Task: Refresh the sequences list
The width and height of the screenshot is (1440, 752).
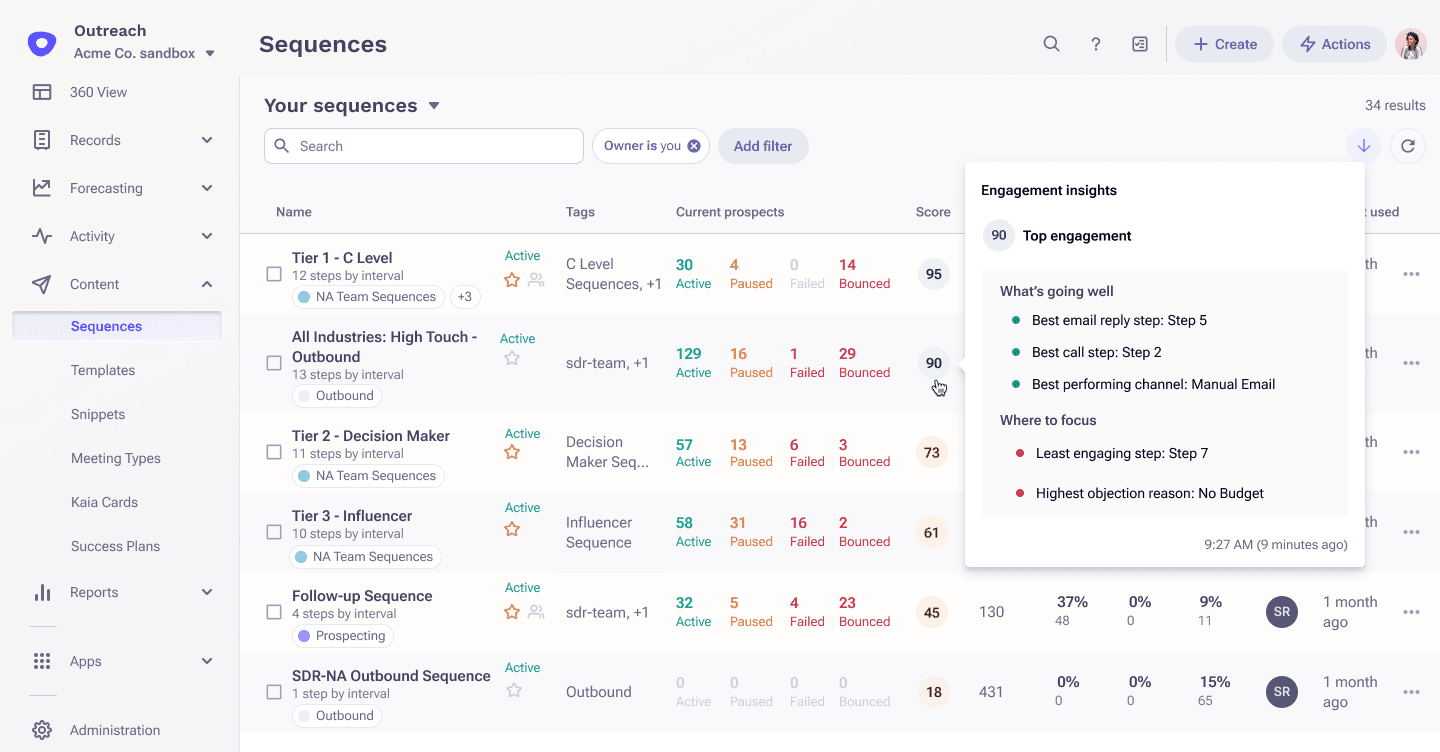Action: [1408, 145]
